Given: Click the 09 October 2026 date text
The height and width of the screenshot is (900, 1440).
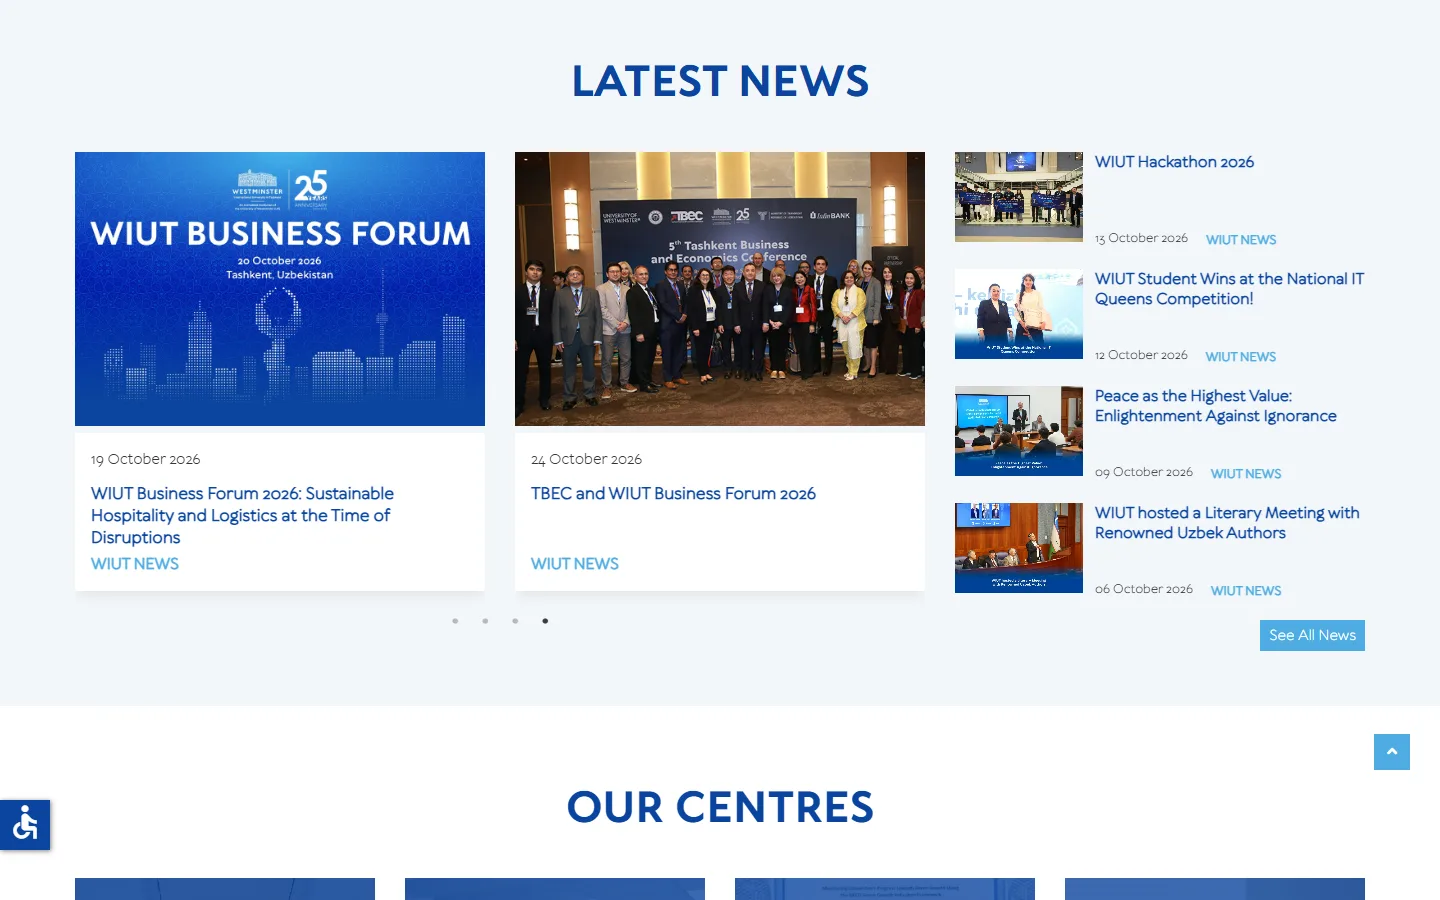Looking at the screenshot, I should [x=1144, y=472].
